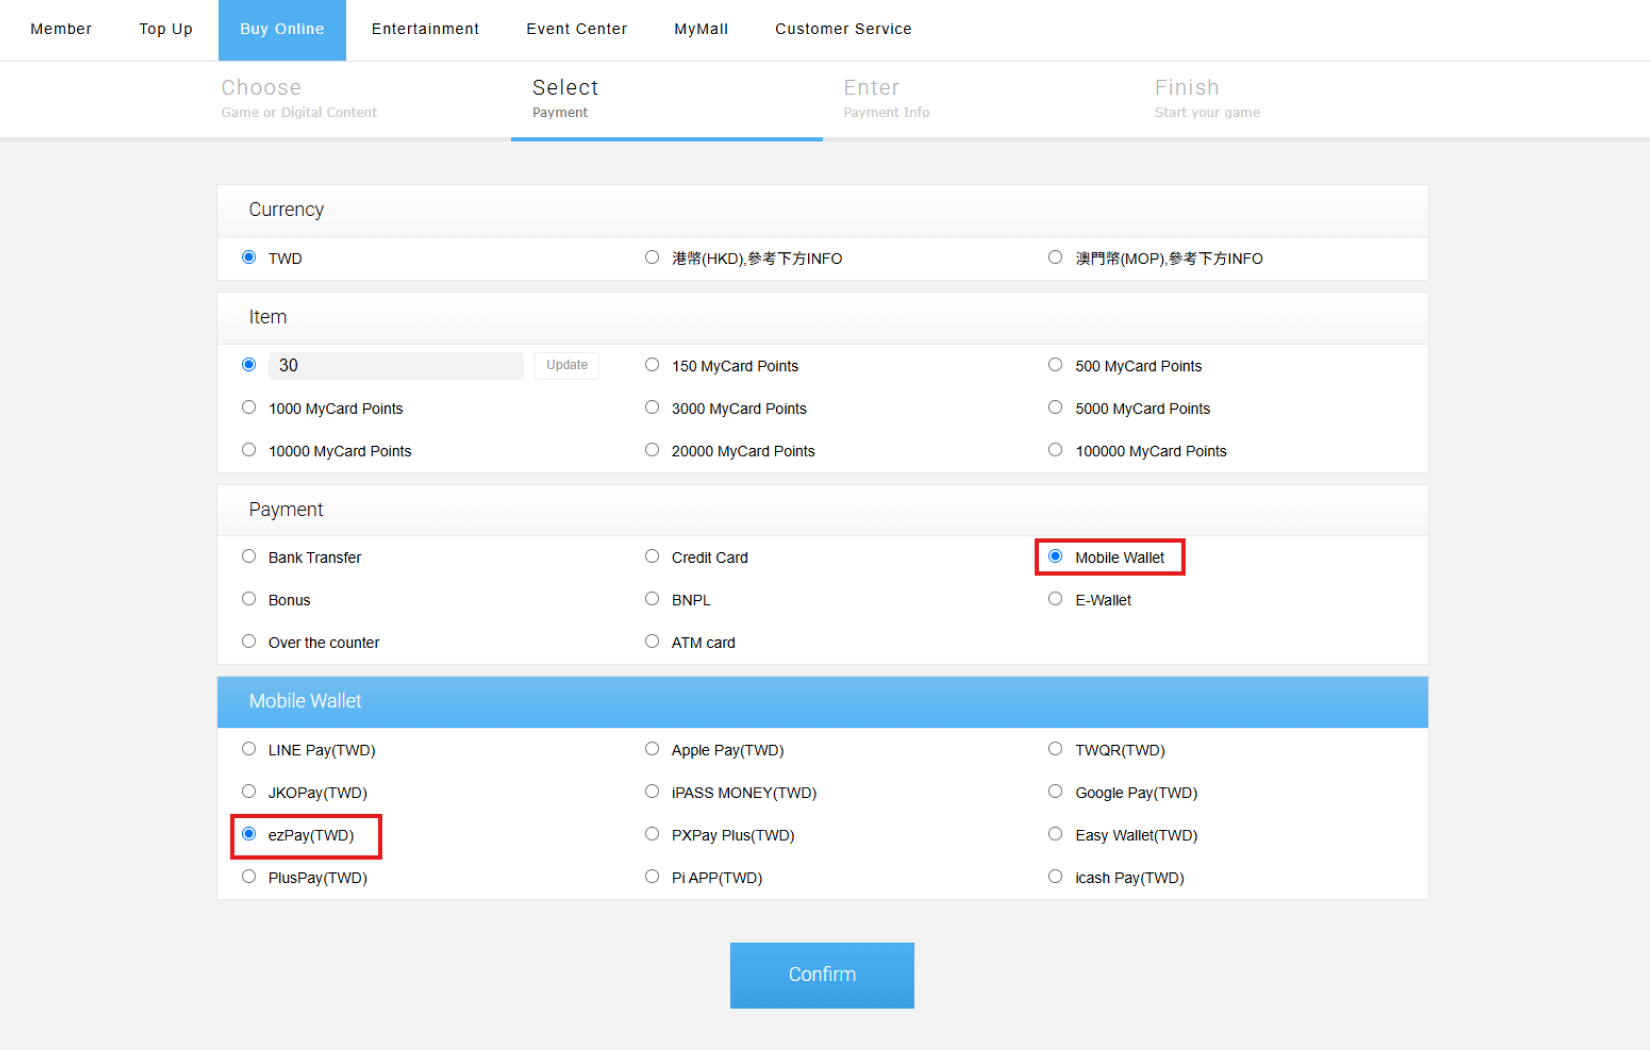The image size is (1650, 1050).
Task: Open the Entertainment menu
Action: 425,29
